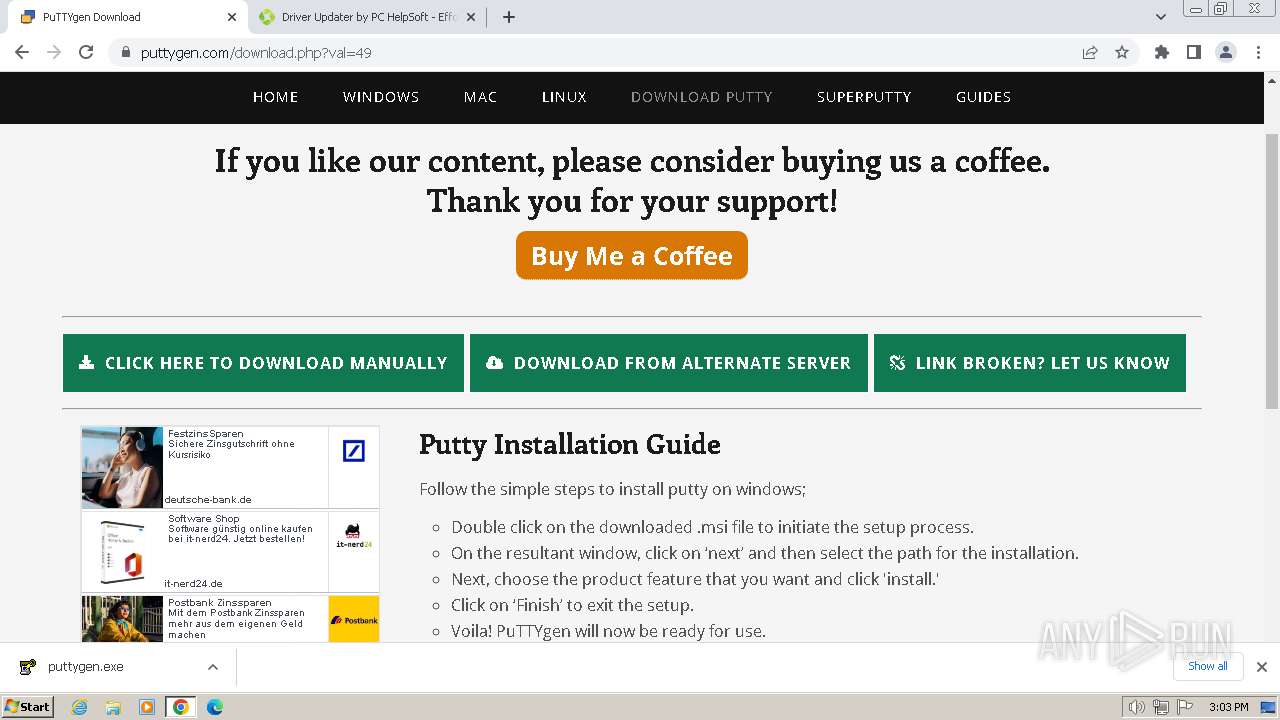The width and height of the screenshot is (1280, 720).
Task: Go forward with the browser arrow
Action: pyautogui.click(x=54, y=52)
